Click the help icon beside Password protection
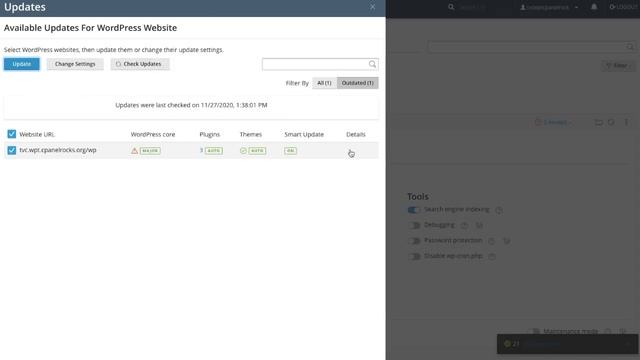Screen dimensions: 640x360 click(x=491, y=241)
